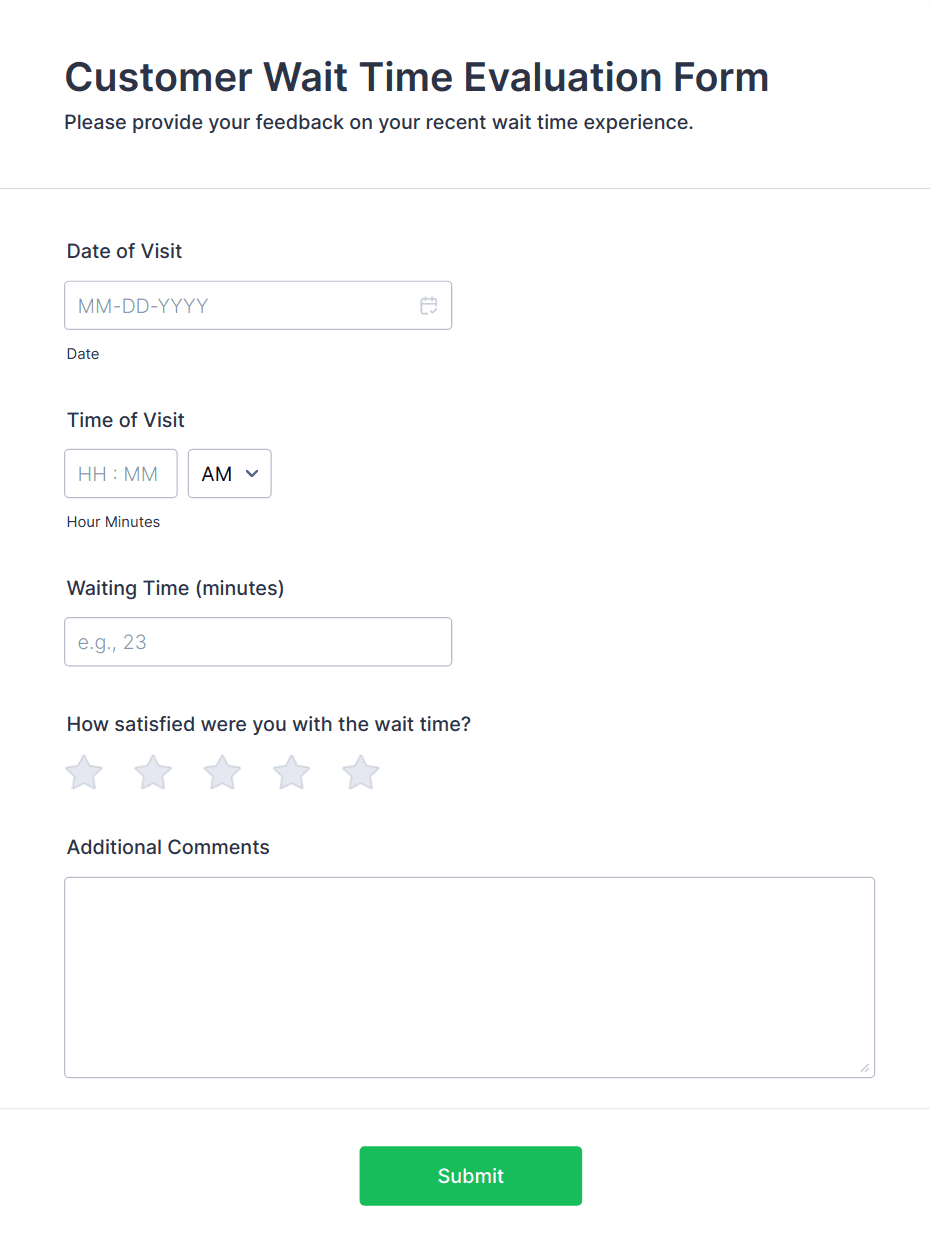Choose the fourth rating star
Viewport: 930px width, 1255px height.
pos(292,773)
